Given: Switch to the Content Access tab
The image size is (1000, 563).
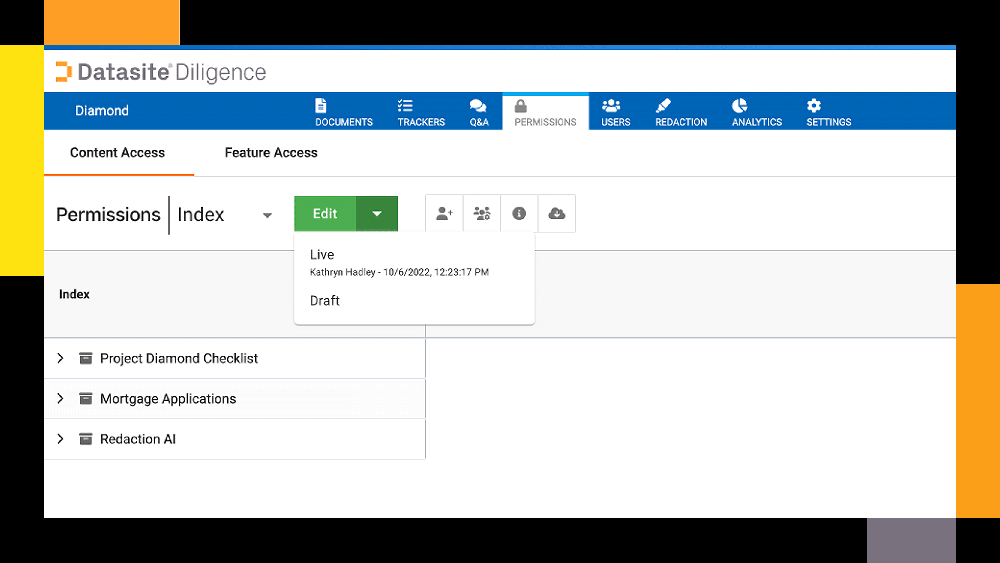Looking at the screenshot, I should [x=117, y=152].
